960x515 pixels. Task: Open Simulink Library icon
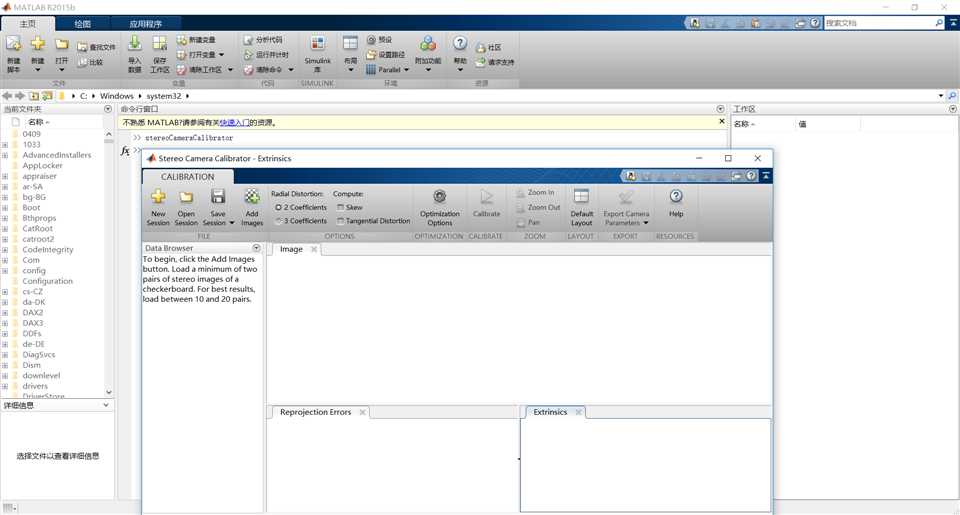[318, 43]
